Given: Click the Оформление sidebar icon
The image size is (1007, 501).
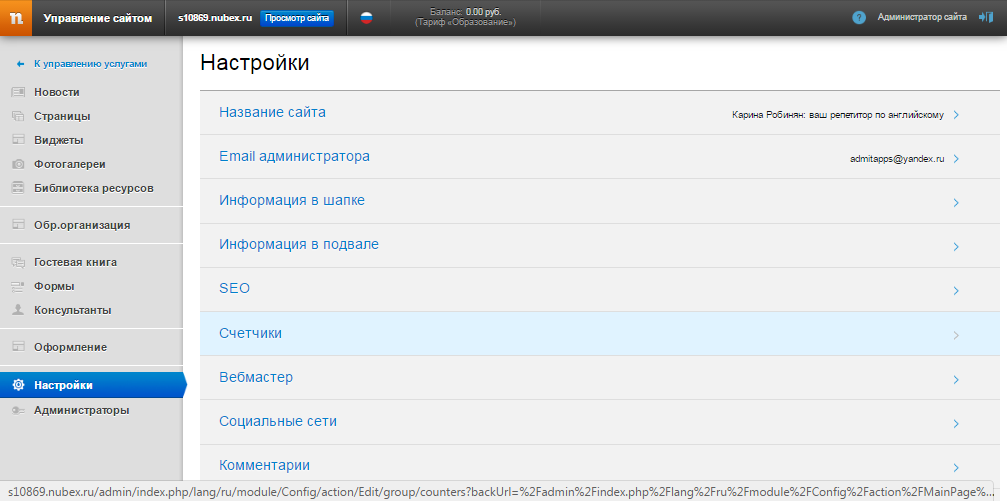Looking at the screenshot, I should (18, 347).
